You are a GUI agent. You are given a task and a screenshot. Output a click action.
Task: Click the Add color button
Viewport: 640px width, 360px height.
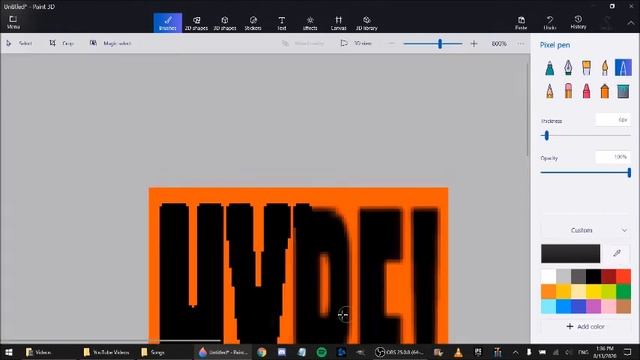tap(585, 327)
